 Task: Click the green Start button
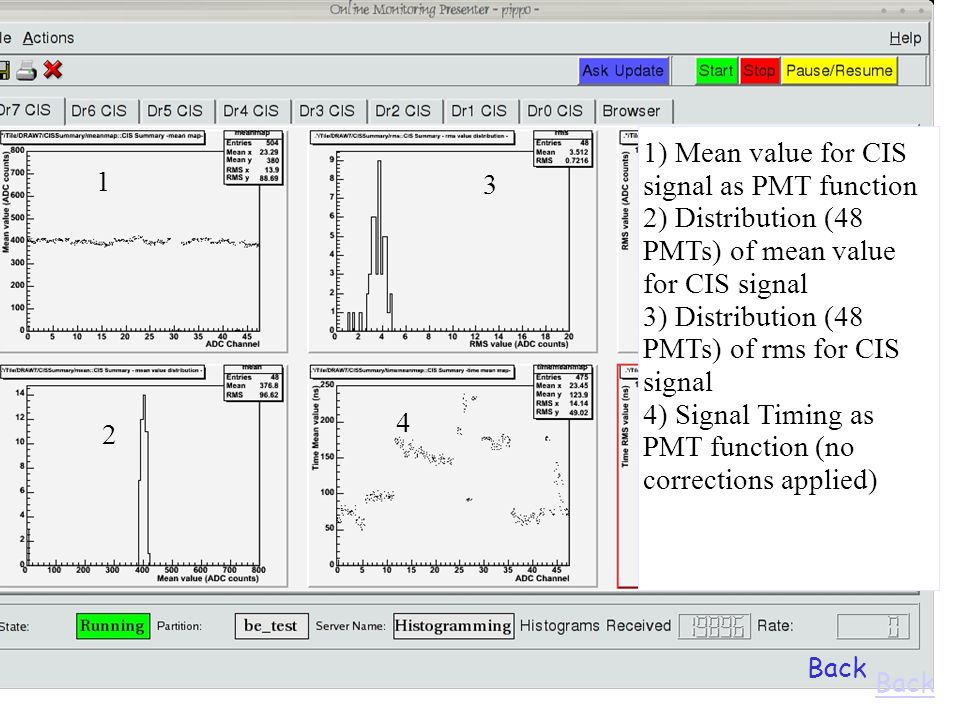point(716,71)
